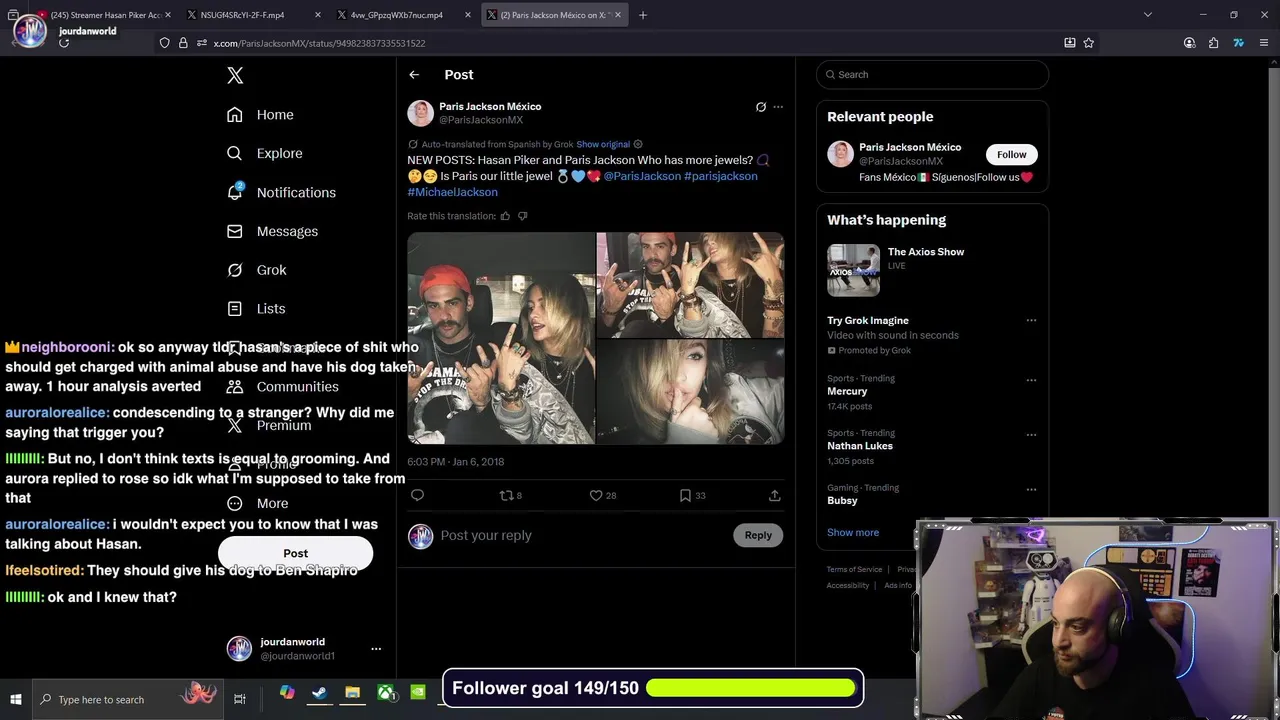
Task: Open jourdanworld account menu dots
Action: click(376, 649)
